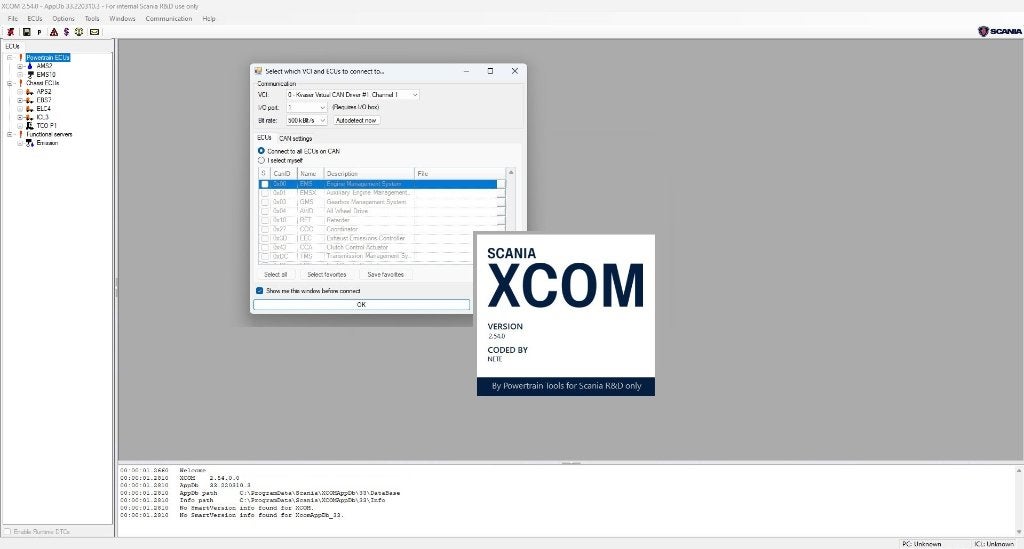Image resolution: width=1024 pixels, height=549 pixels.
Task: Open the Tools menu
Action: point(92,19)
